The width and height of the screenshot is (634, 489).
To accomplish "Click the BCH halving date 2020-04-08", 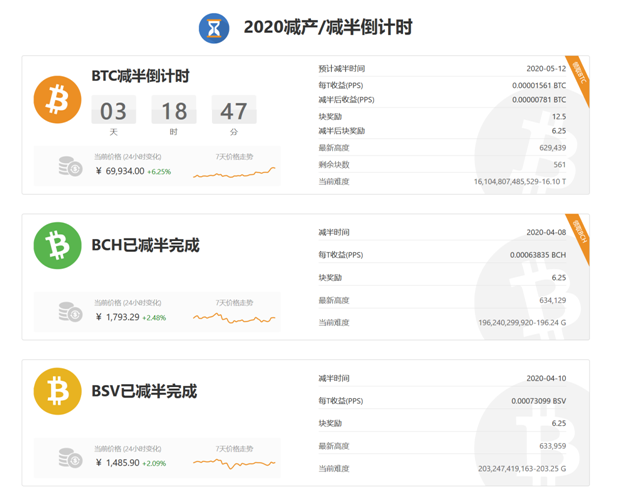I will coord(546,232).
